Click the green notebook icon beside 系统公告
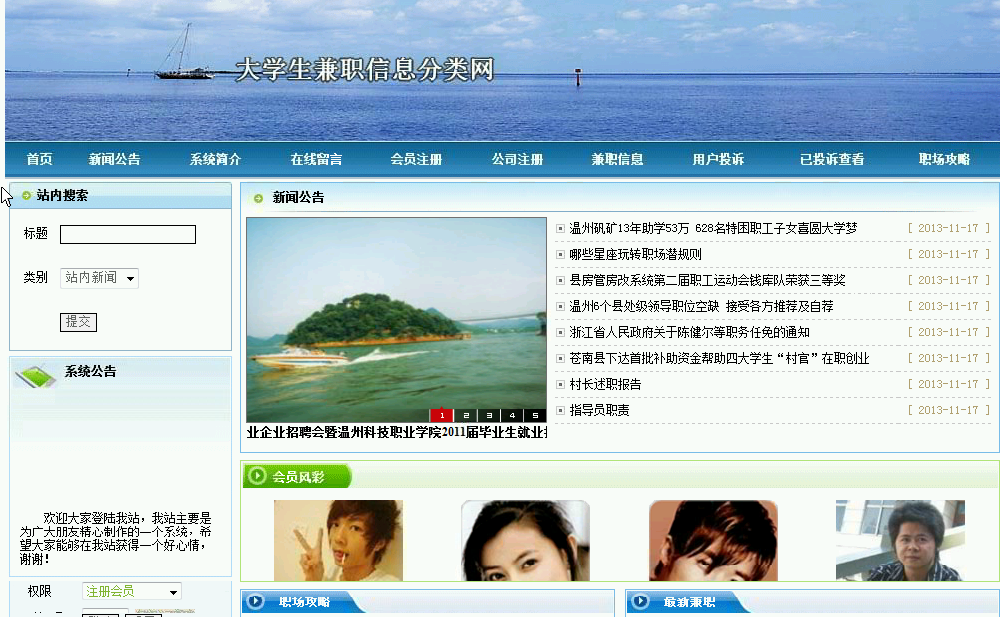1000x617 pixels. pyautogui.click(x=35, y=376)
